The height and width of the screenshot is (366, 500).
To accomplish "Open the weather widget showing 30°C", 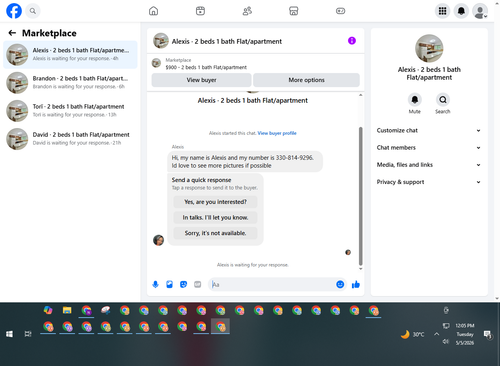I will point(413,334).
